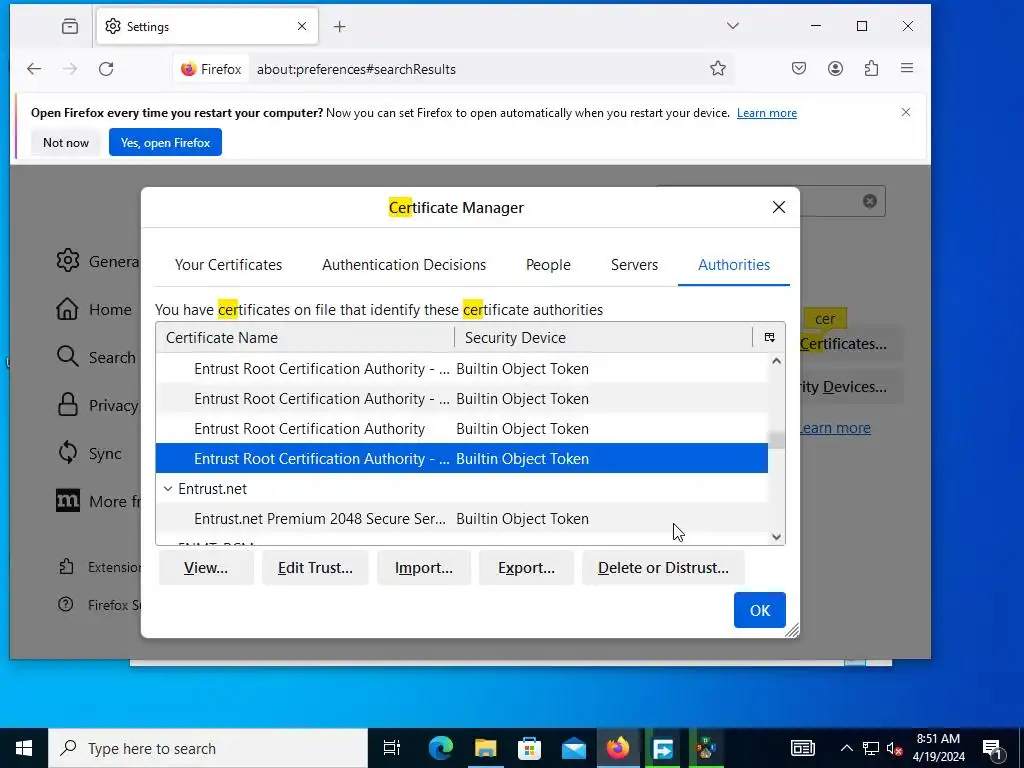
Task: Open the notification center icon
Action: coord(992,748)
